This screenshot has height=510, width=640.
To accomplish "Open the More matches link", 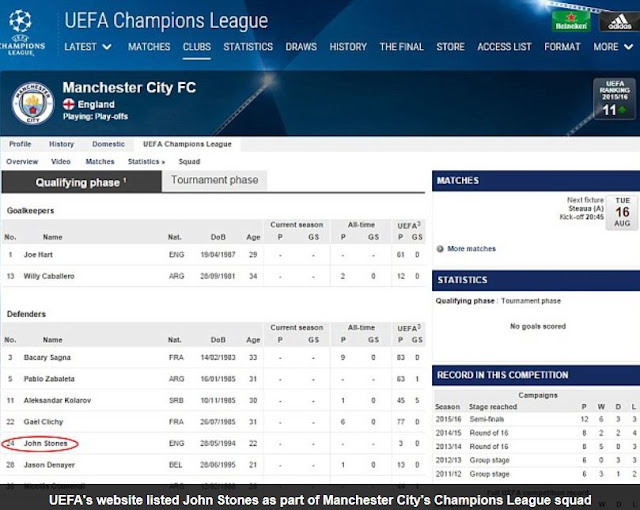I will click(x=471, y=249).
